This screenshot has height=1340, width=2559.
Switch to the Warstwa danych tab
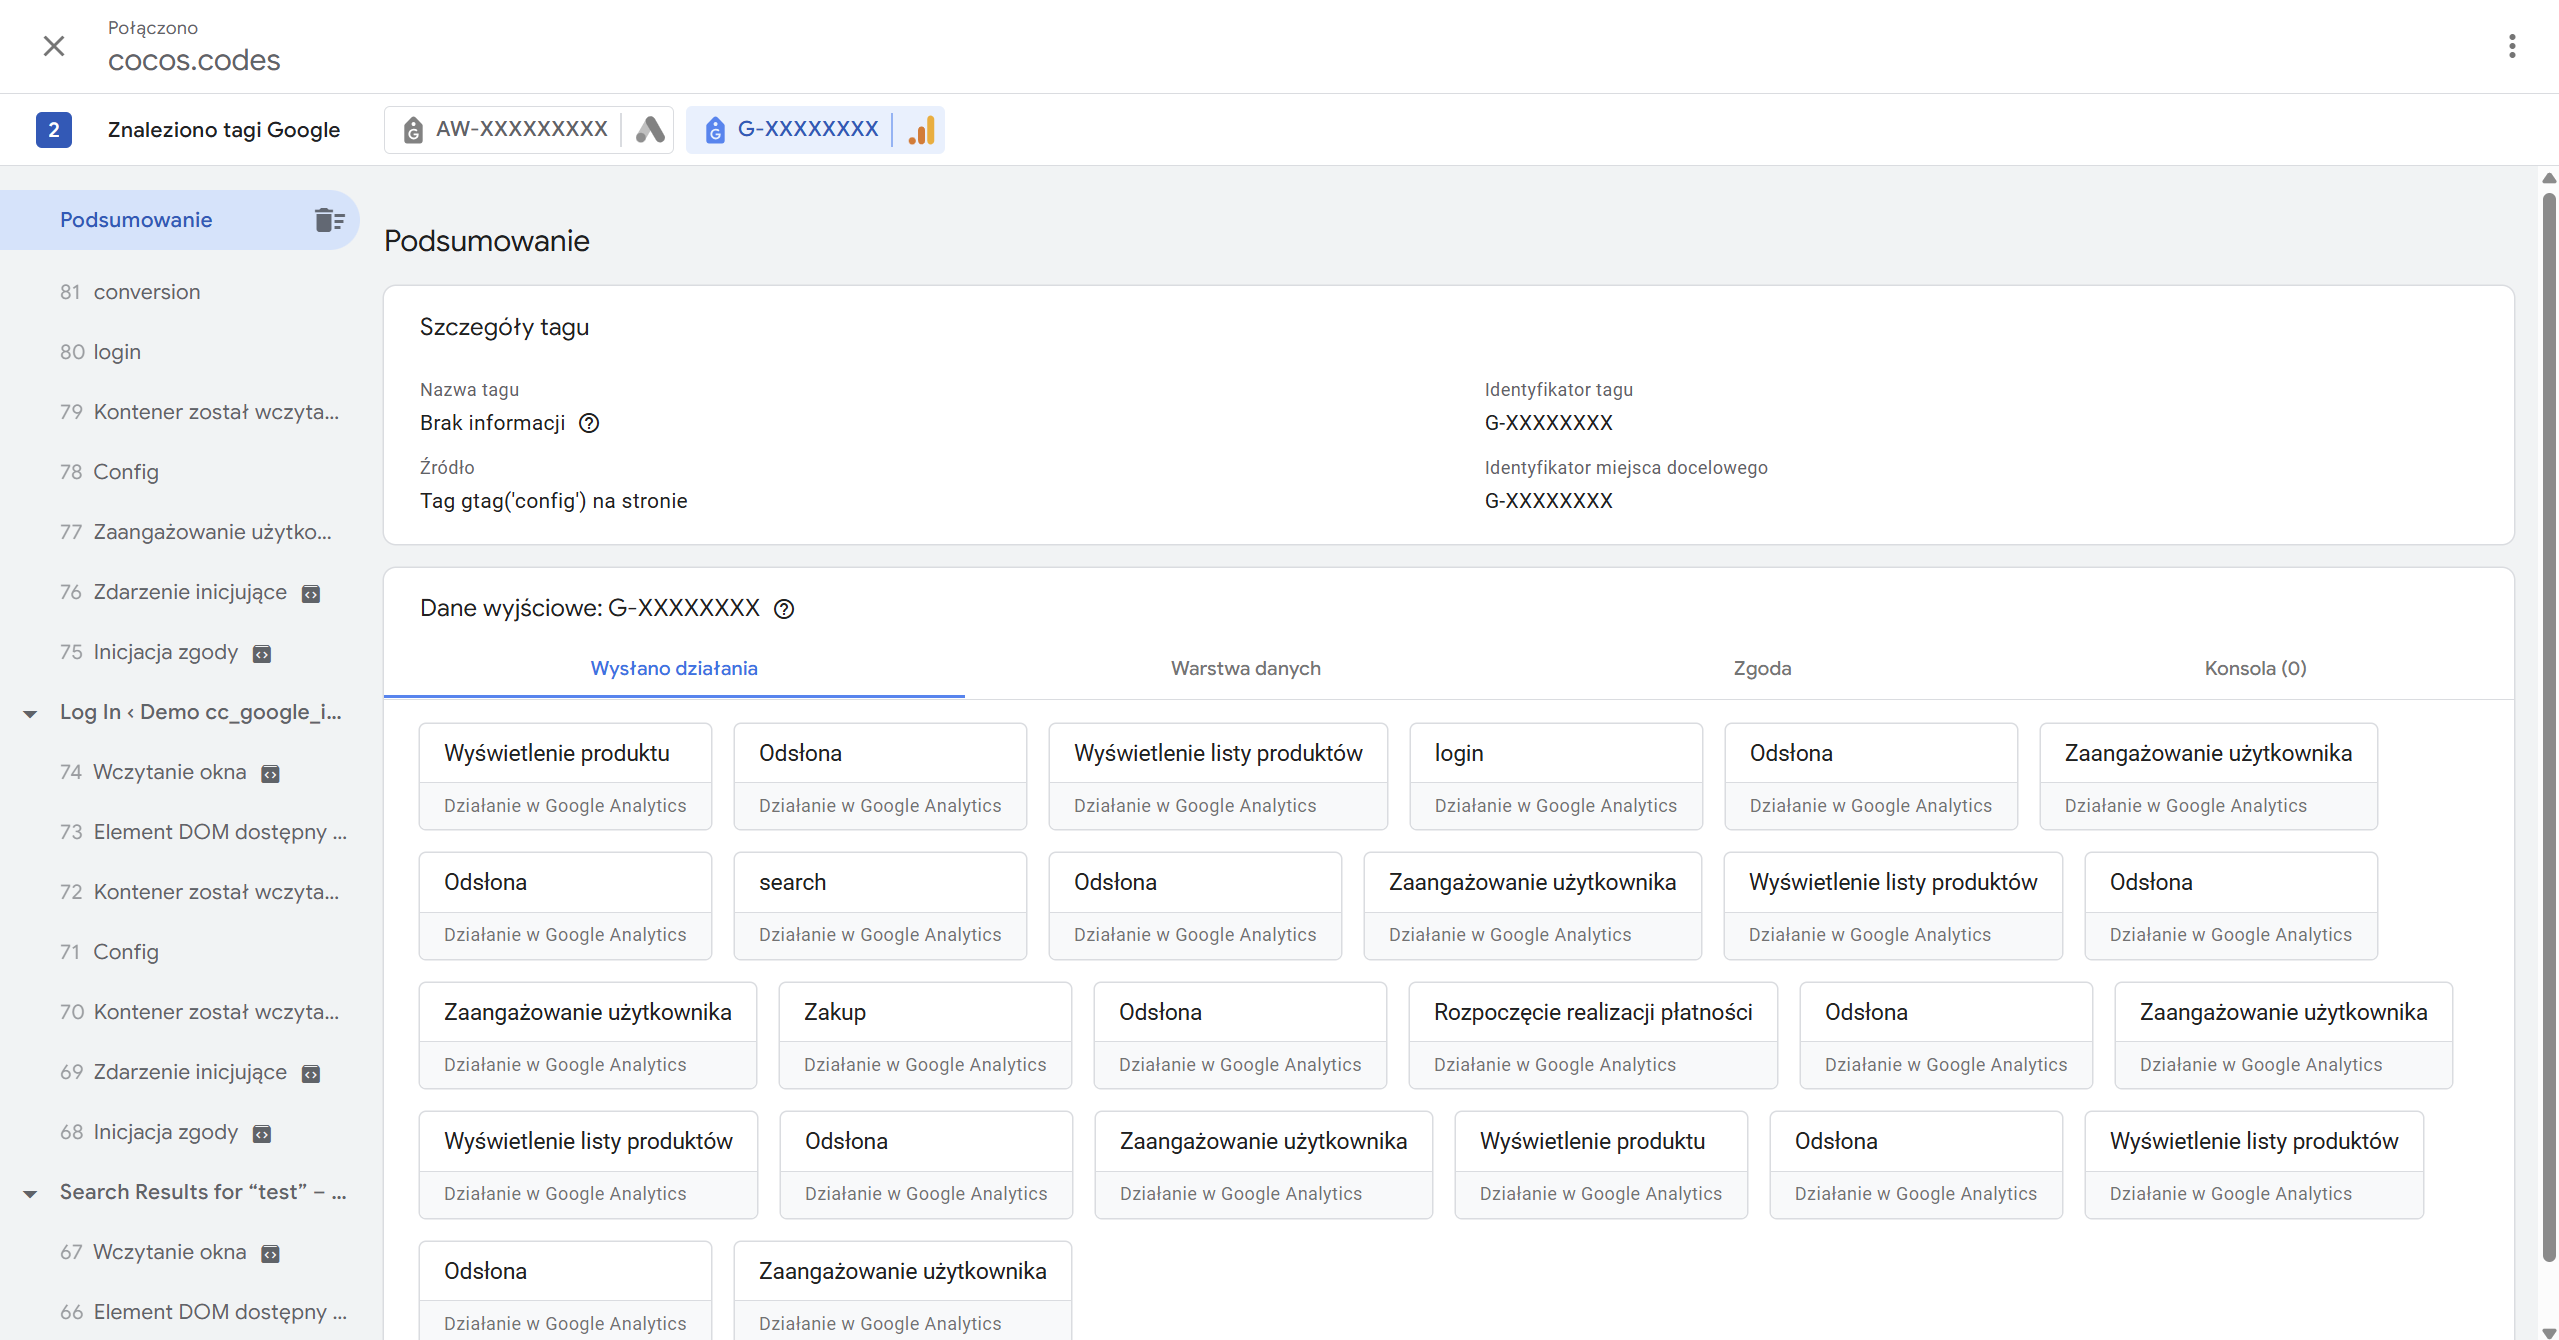click(1245, 668)
